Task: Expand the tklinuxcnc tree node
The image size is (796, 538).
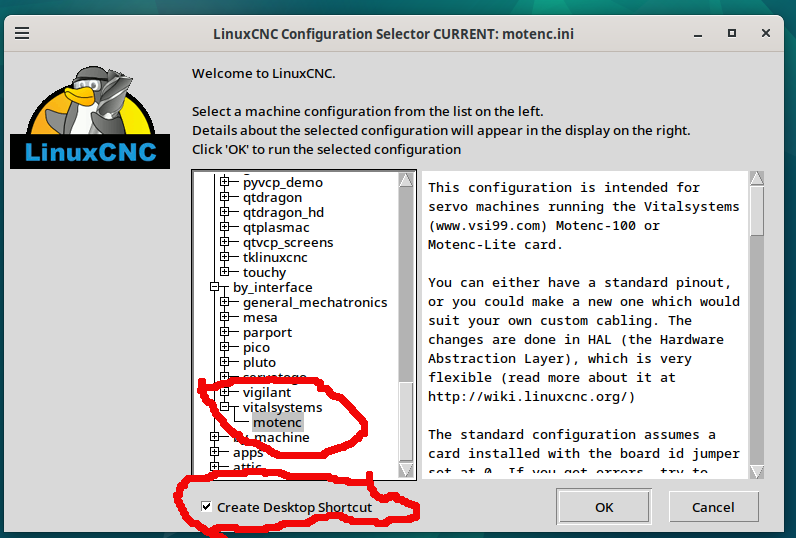Action: pyautogui.click(x=225, y=256)
